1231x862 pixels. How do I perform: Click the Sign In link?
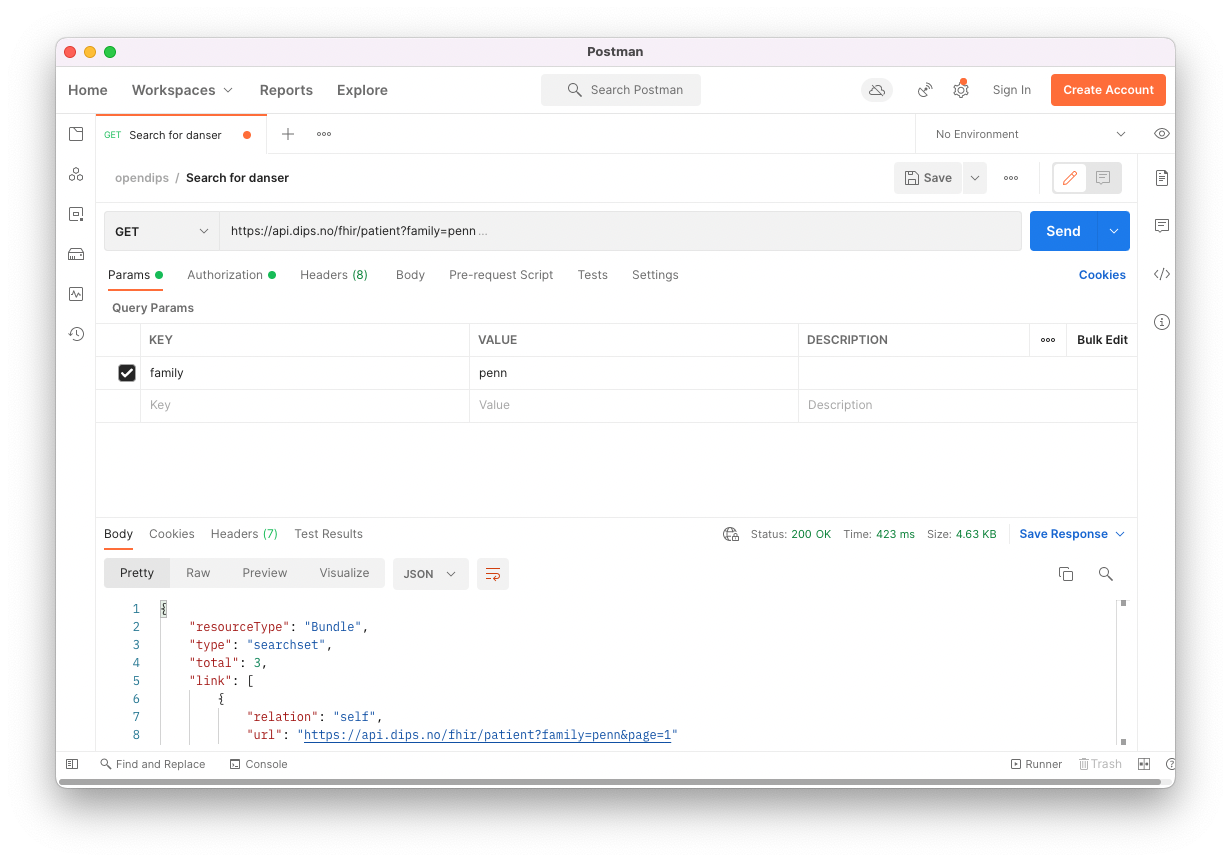pyautogui.click(x=1012, y=90)
